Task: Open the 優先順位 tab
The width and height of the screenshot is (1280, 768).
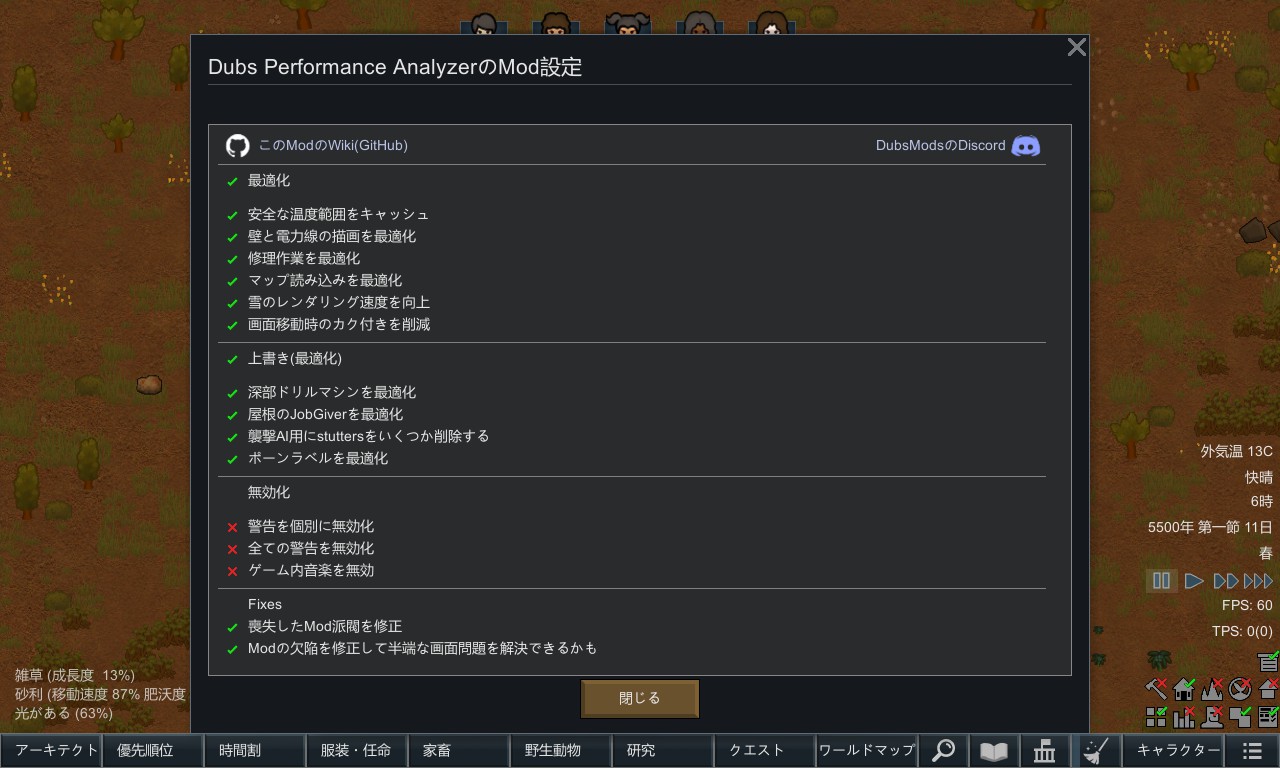Action: [153, 750]
